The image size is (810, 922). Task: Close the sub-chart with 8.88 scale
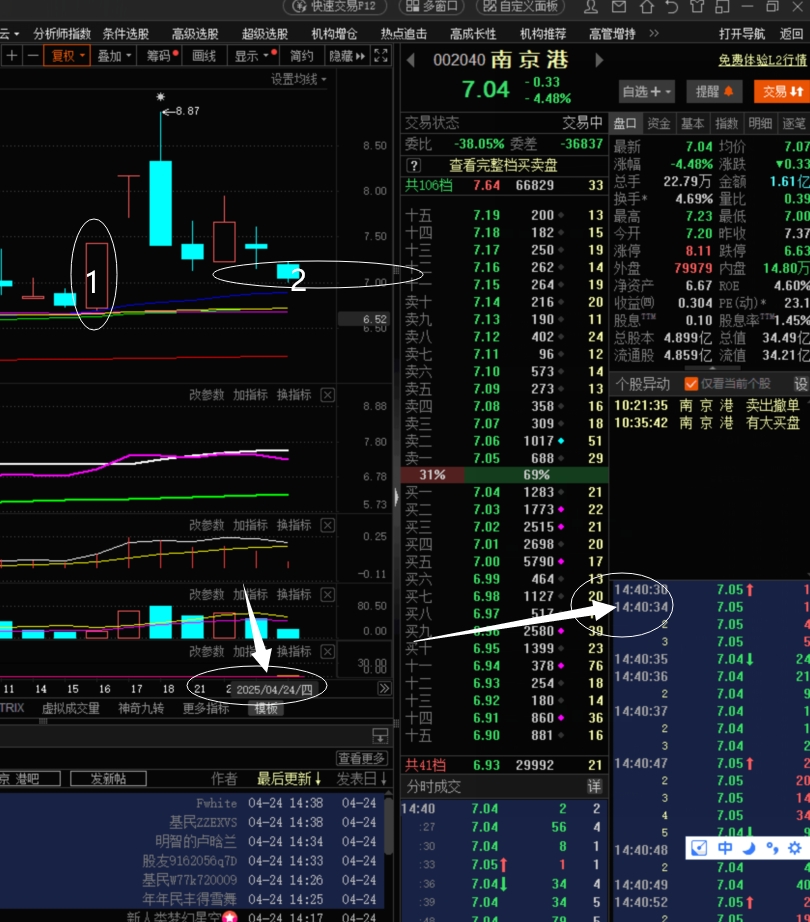point(327,395)
